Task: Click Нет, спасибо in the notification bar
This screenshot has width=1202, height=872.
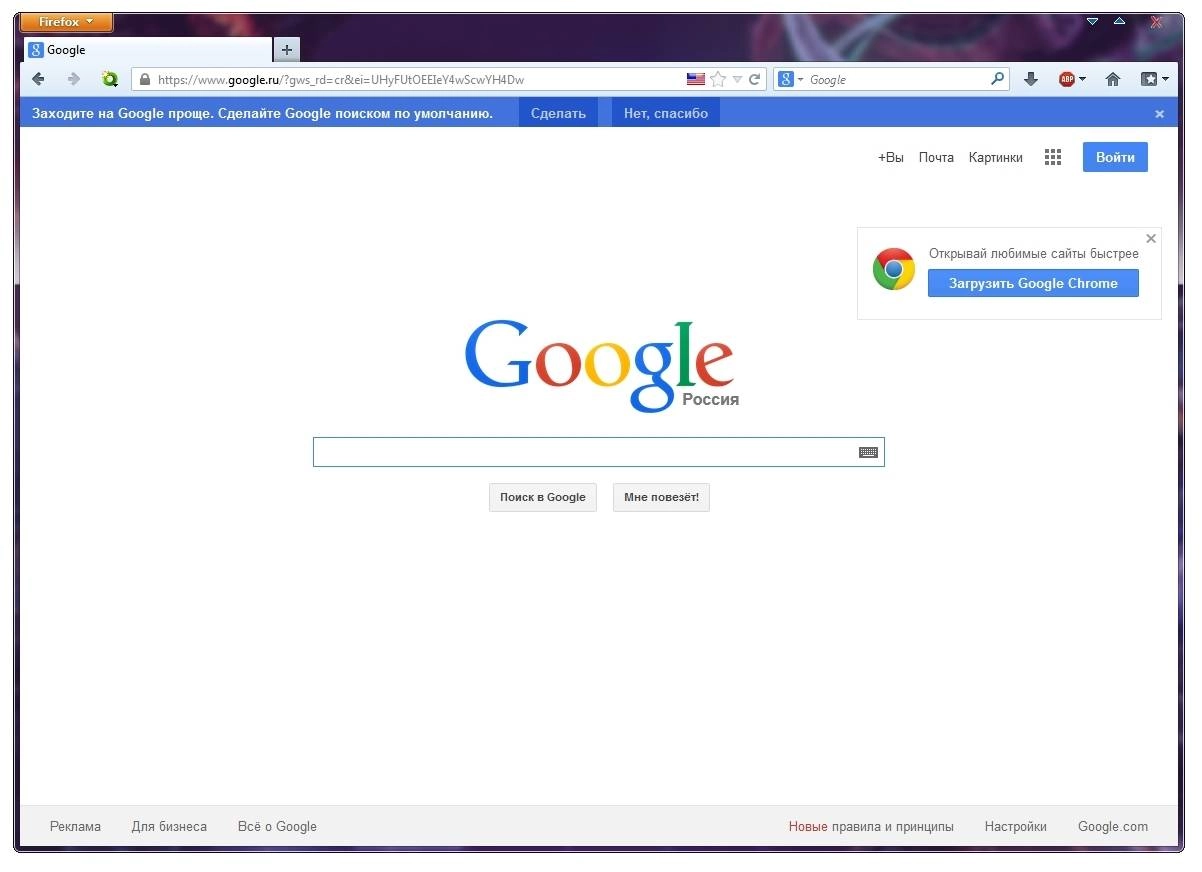Action: pos(666,113)
